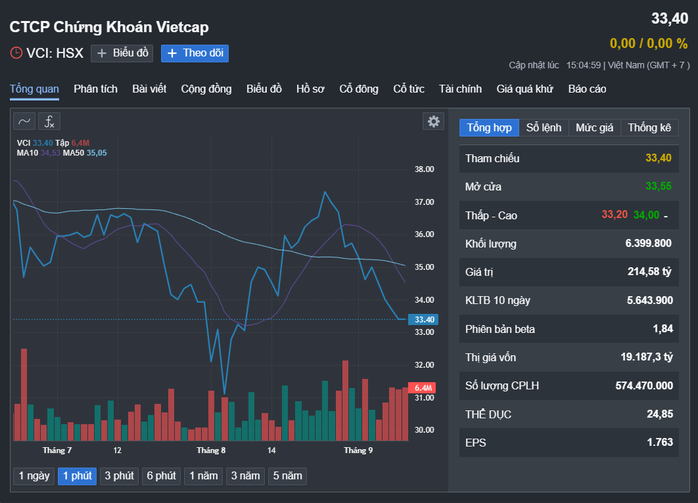
Task: Click the Biểu đồ button near VCI
Action: tap(122, 53)
